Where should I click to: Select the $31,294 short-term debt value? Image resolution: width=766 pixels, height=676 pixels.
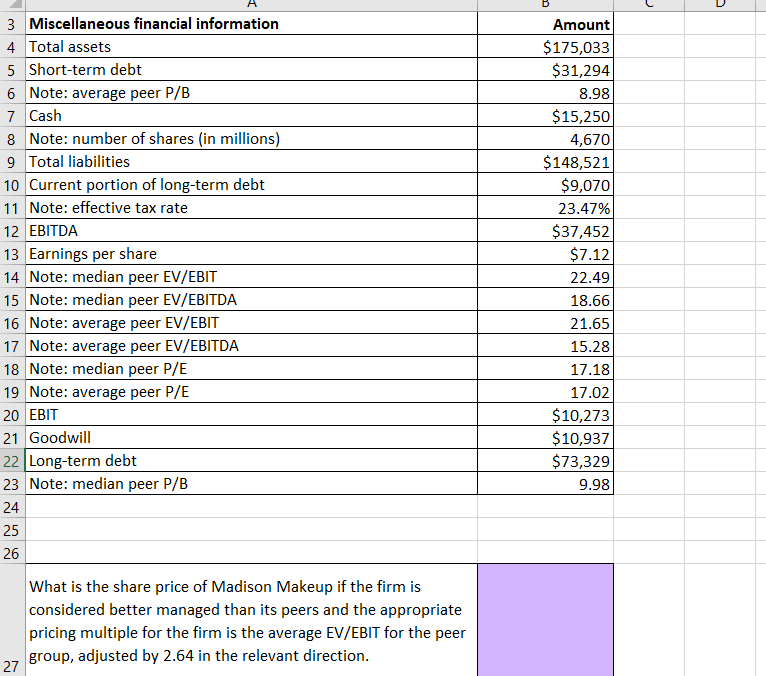pyautogui.click(x=545, y=69)
